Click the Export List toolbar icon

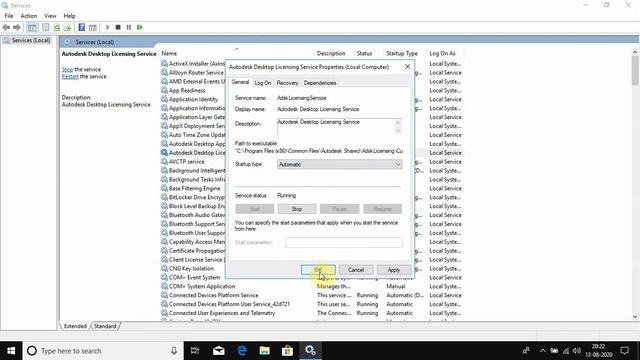tap(67, 27)
